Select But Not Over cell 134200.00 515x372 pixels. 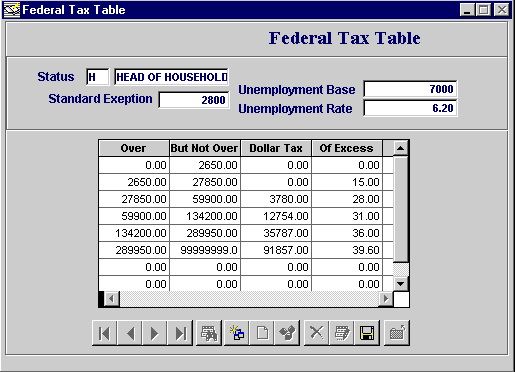[x=205, y=216]
